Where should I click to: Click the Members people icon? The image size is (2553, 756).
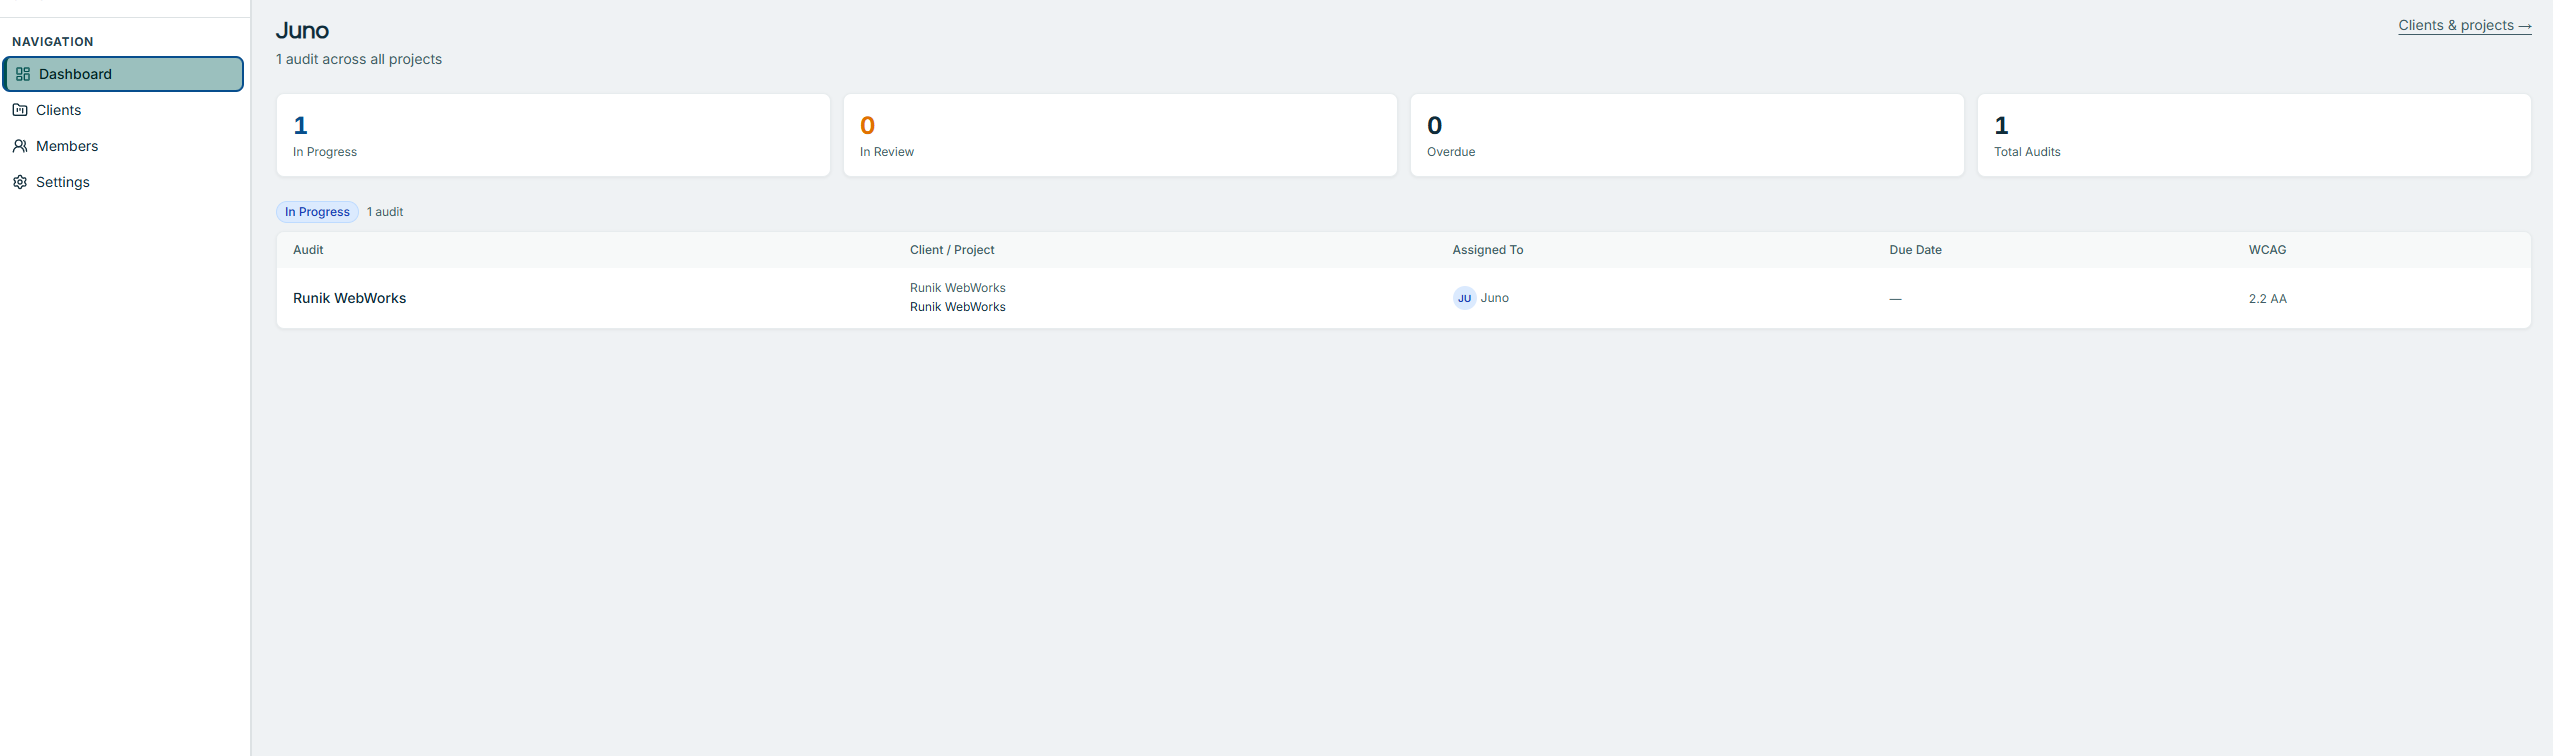point(20,146)
